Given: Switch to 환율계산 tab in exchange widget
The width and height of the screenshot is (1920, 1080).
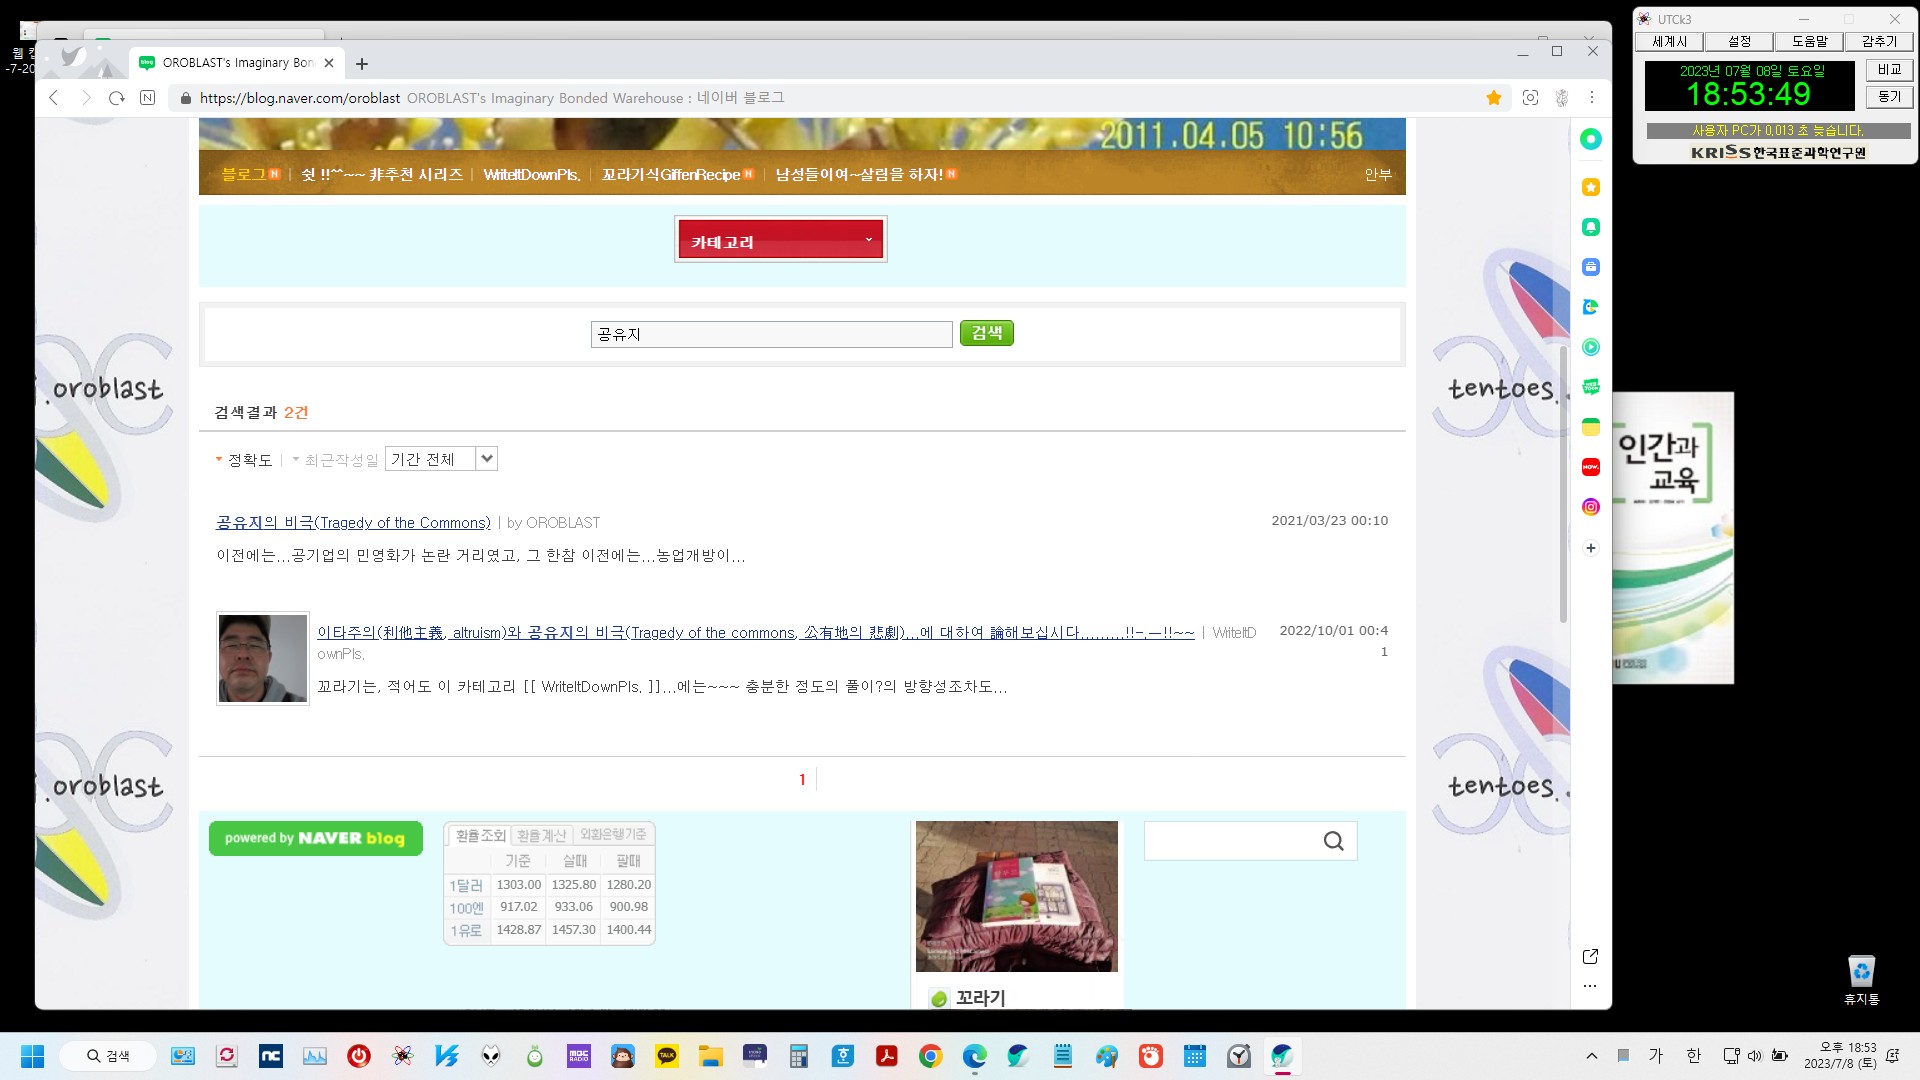Looking at the screenshot, I should pyautogui.click(x=542, y=835).
